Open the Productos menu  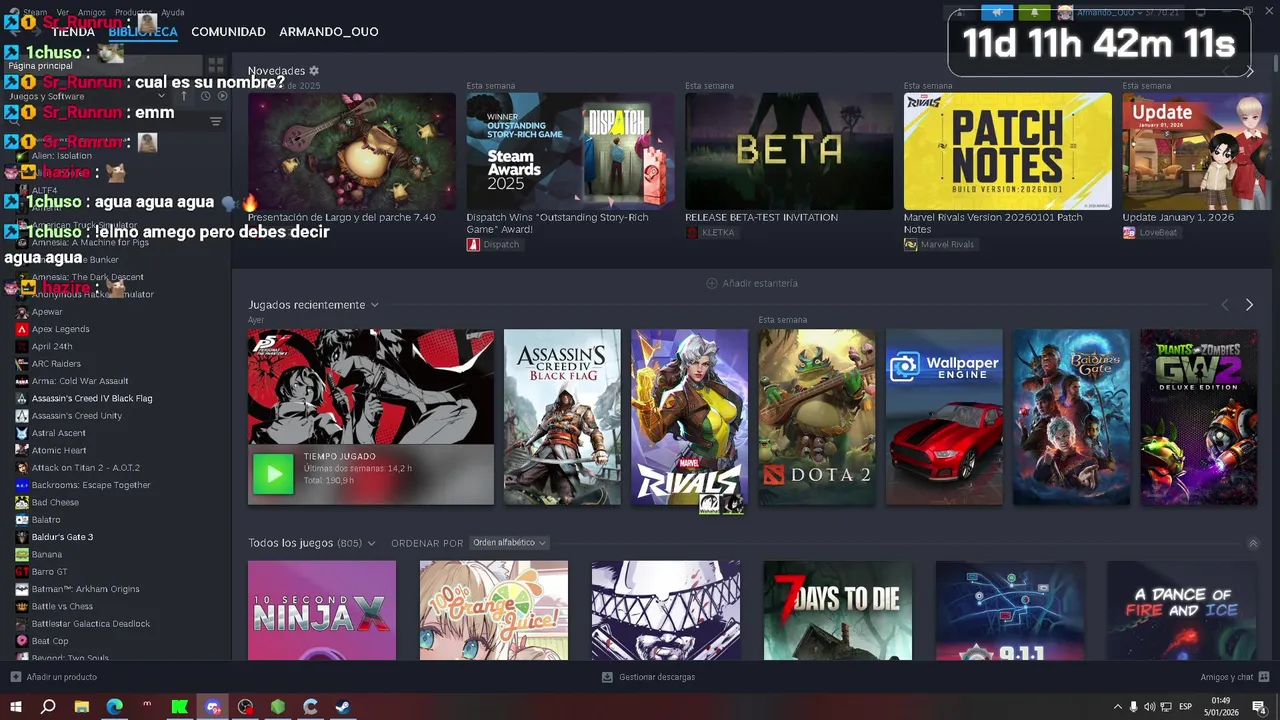click(134, 12)
